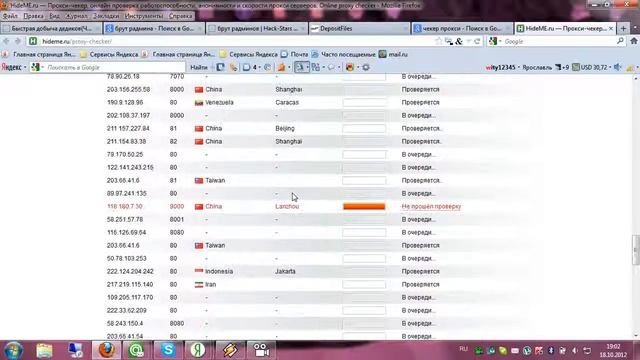This screenshot has height=360, width=640.
Task: Click the Iran country cell
Action: coord(205,284)
